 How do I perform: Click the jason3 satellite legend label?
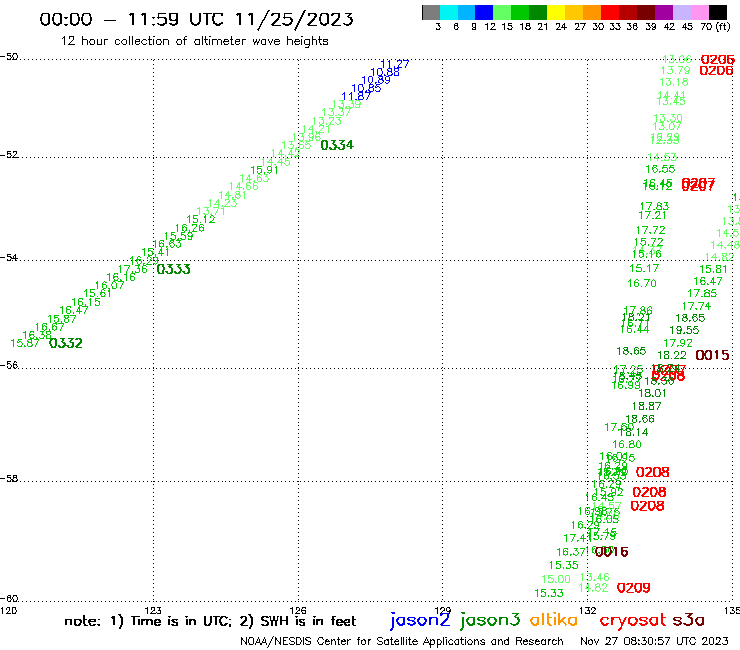[x=490, y=620]
